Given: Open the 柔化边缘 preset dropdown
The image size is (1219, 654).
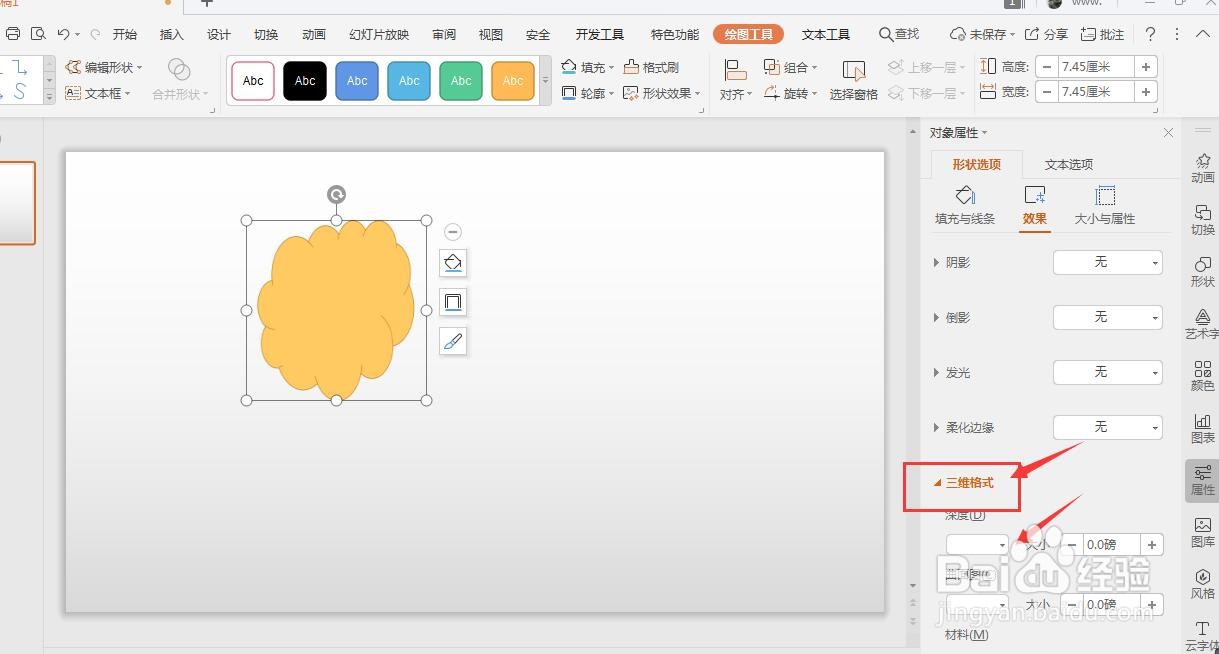Looking at the screenshot, I should click(x=1108, y=427).
